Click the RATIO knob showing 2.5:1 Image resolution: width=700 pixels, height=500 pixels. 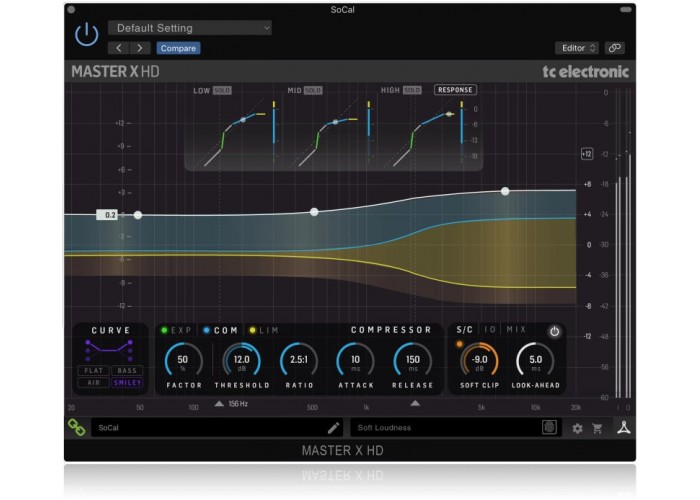(299, 361)
